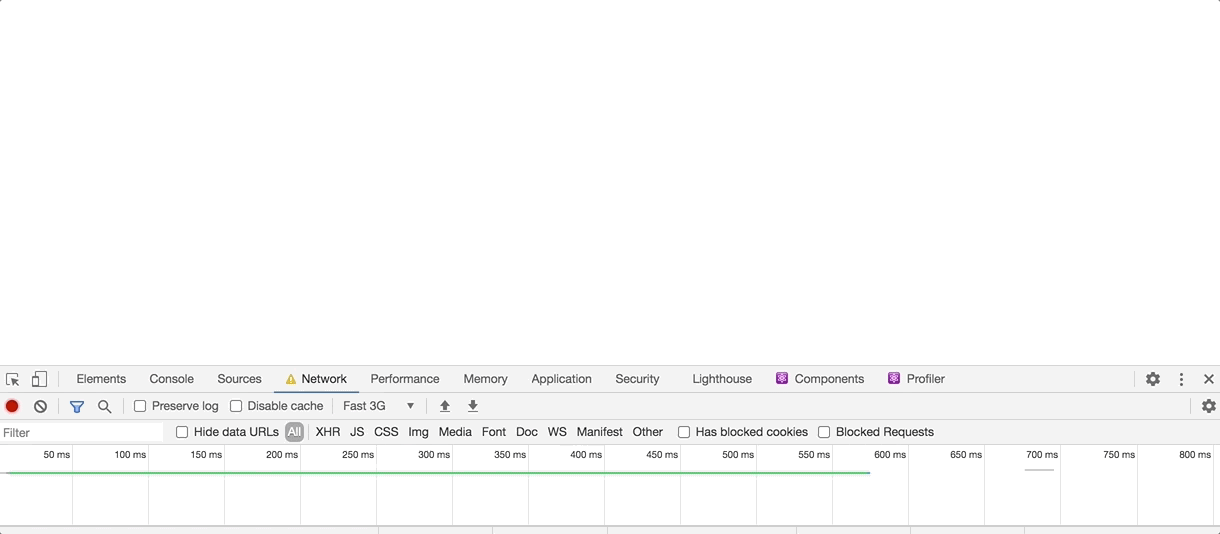Open the Security tab
The image size is (1220, 534).
pyautogui.click(x=637, y=379)
